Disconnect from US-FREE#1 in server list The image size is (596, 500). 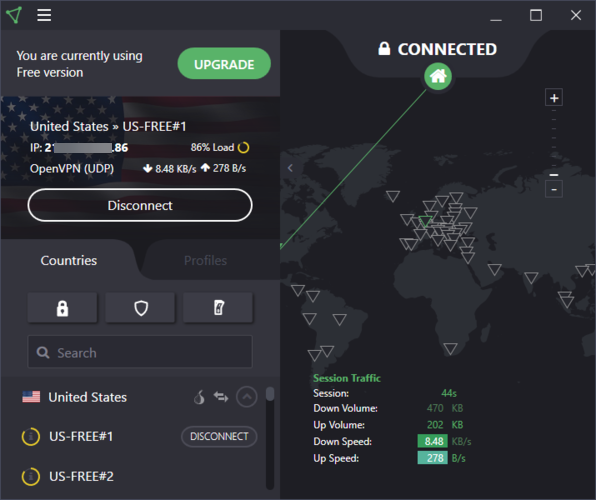(219, 437)
